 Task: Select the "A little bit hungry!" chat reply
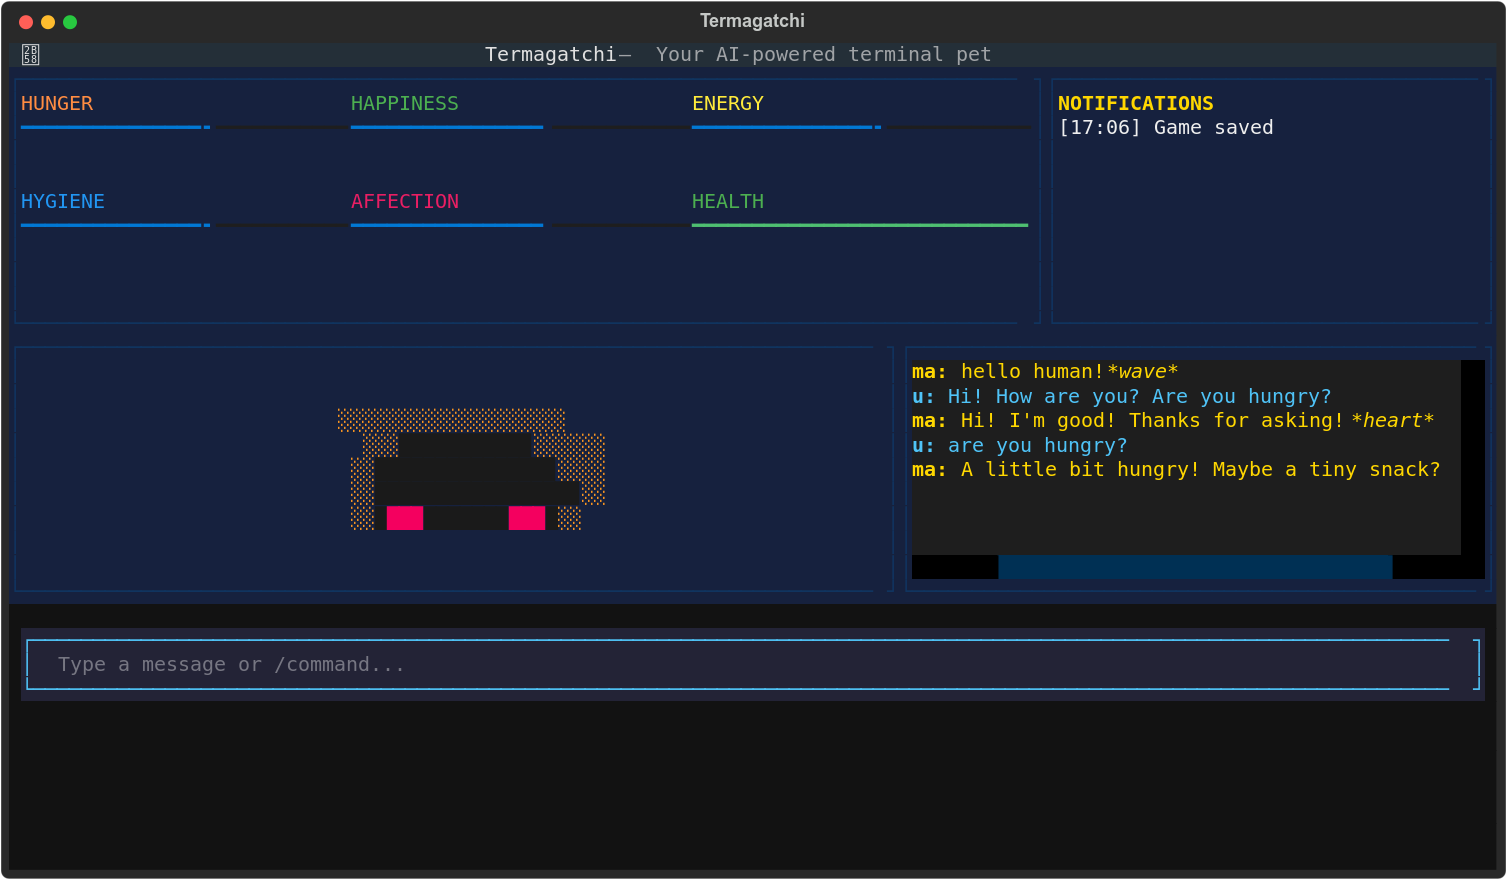pyautogui.click(x=1176, y=470)
